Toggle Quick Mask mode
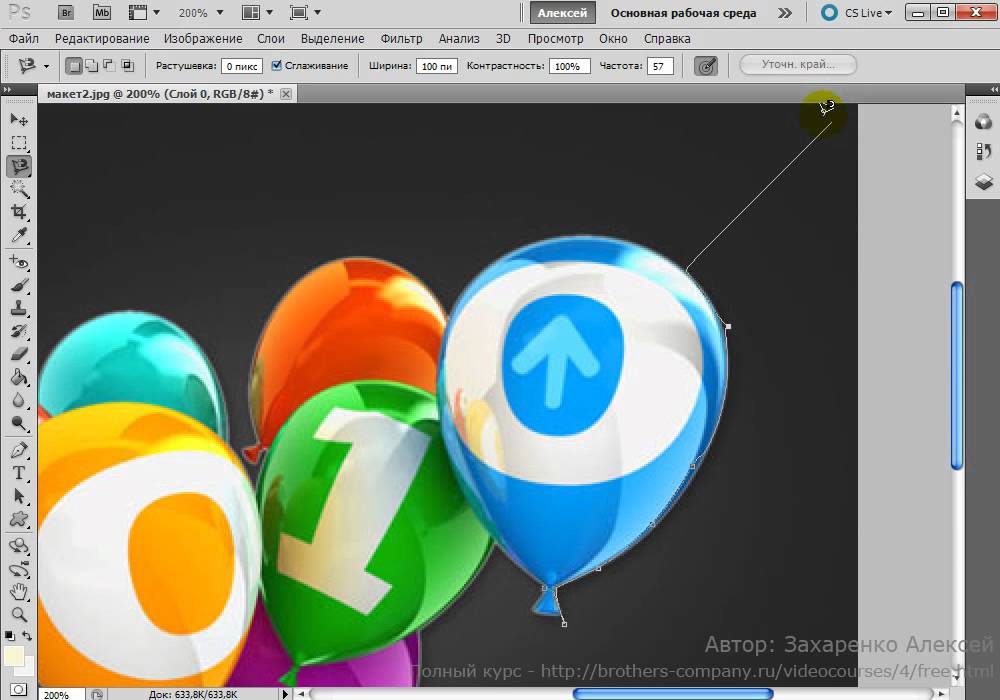The image size is (1000, 700). point(19,690)
